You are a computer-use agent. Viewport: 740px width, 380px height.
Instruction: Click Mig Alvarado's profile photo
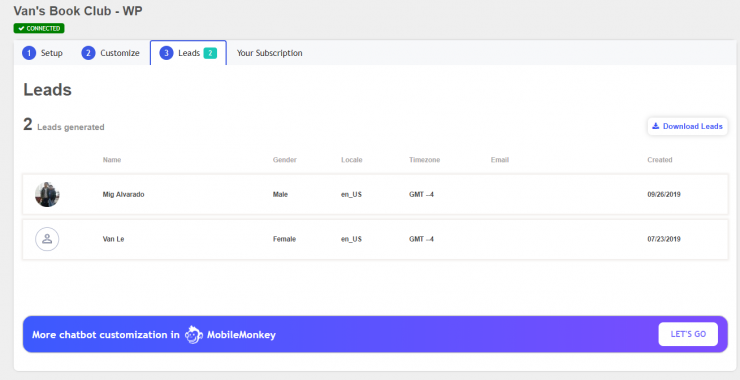[x=47, y=194]
